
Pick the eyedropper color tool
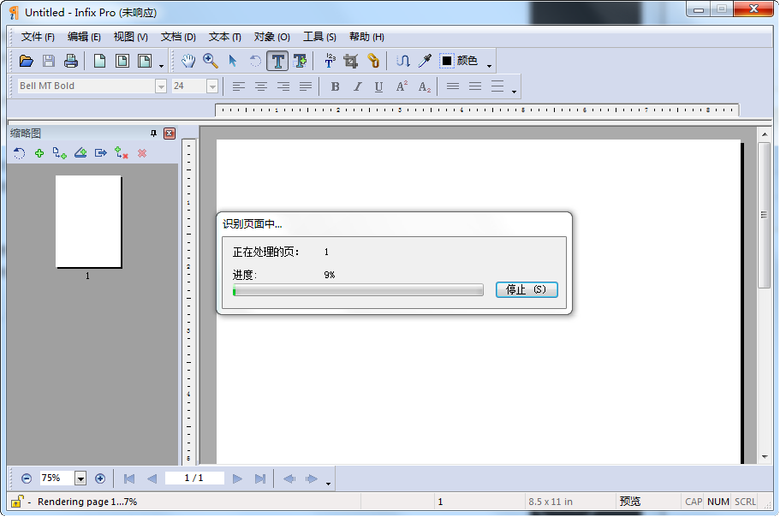pyautogui.click(x=425, y=61)
